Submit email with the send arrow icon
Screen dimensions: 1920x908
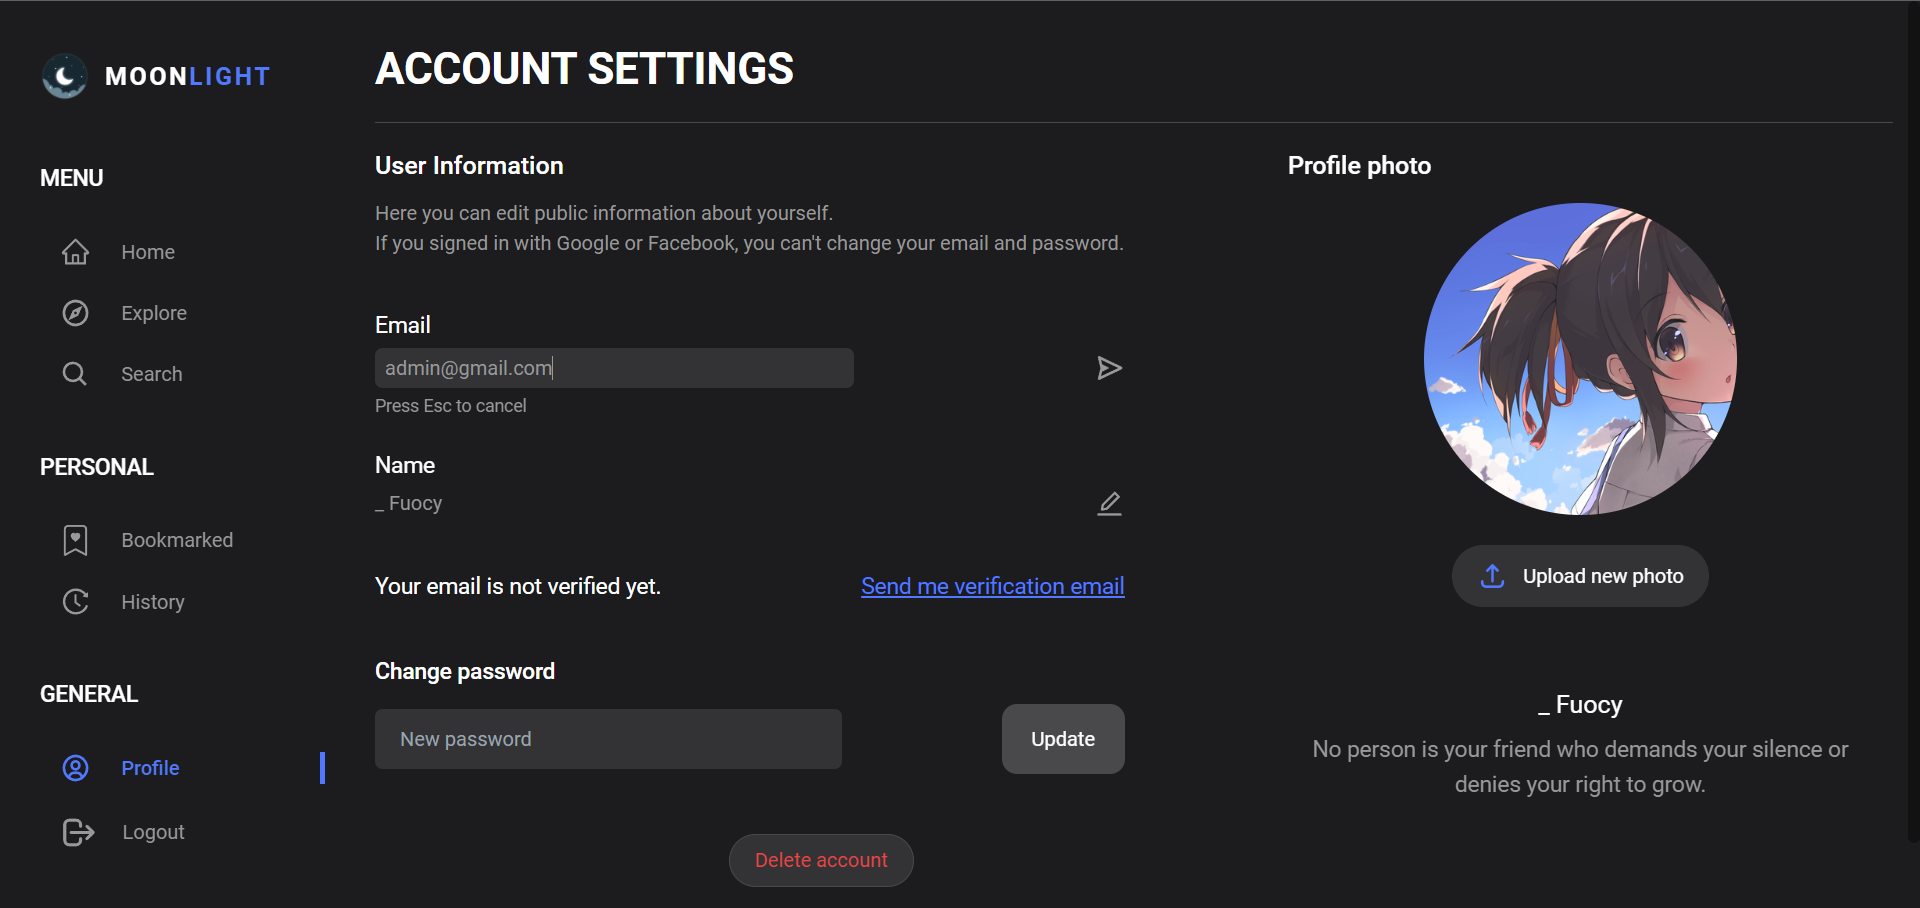tap(1109, 368)
